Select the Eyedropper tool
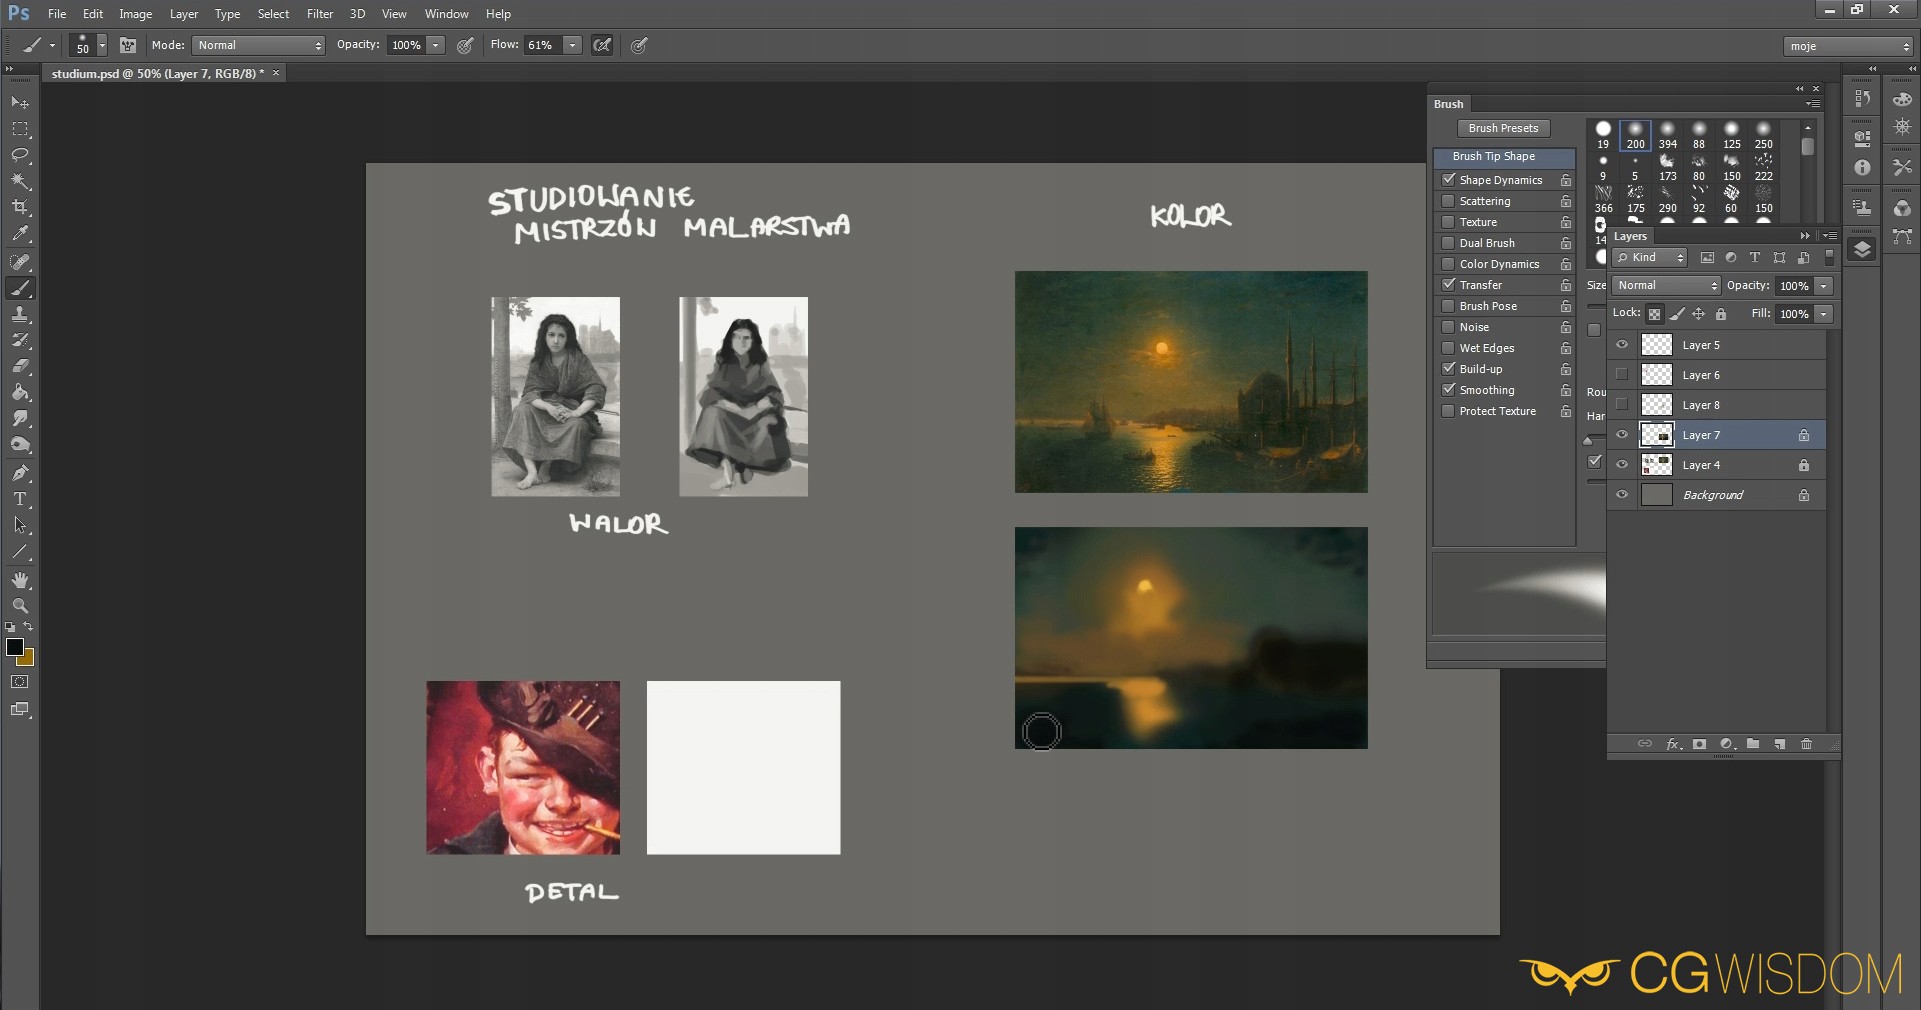 (x=20, y=234)
